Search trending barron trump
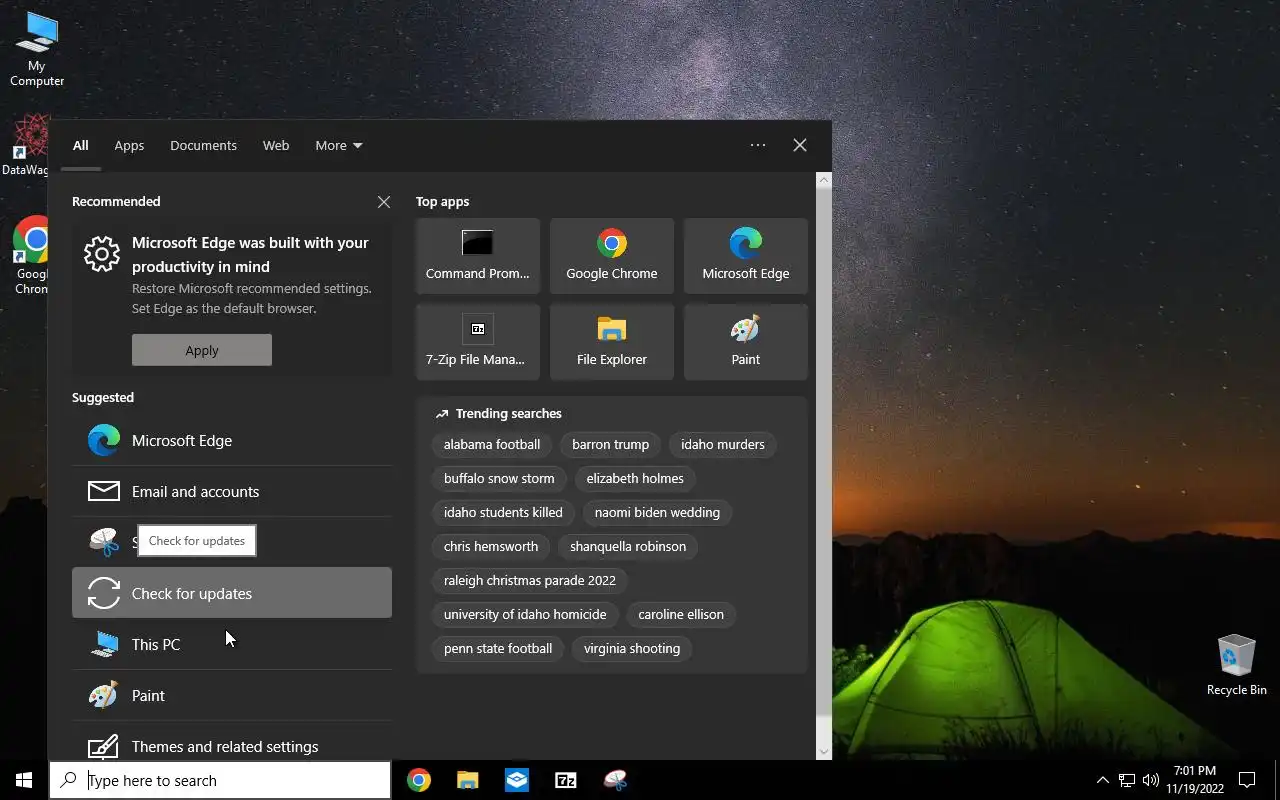This screenshot has width=1280, height=800. click(610, 444)
